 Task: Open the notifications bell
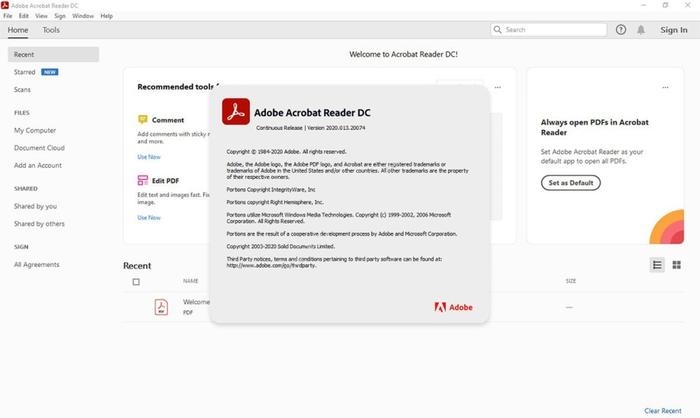tap(641, 30)
